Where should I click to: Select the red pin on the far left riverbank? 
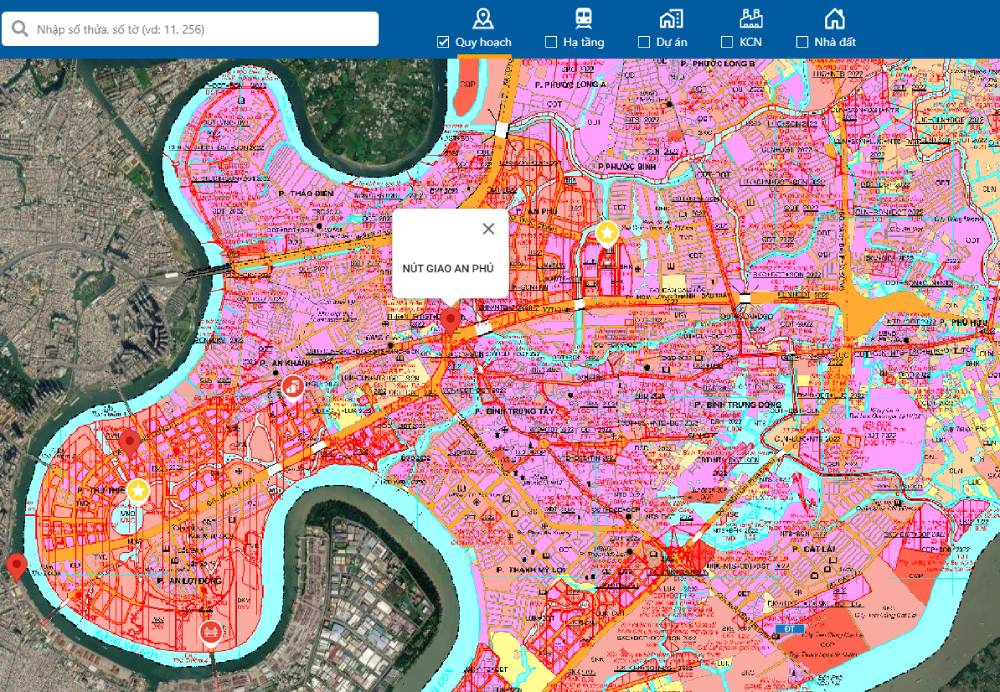coord(16,565)
